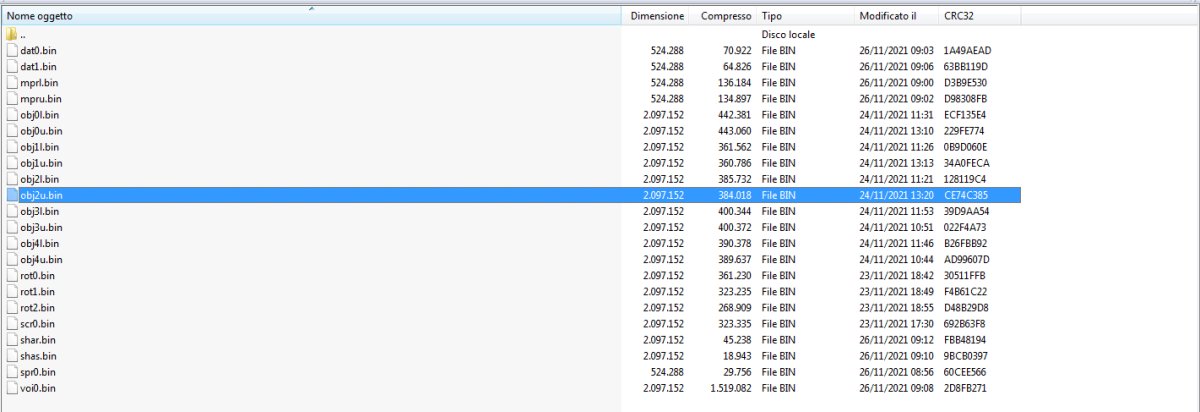Click CRC32 value D3B9E530

coord(965,82)
